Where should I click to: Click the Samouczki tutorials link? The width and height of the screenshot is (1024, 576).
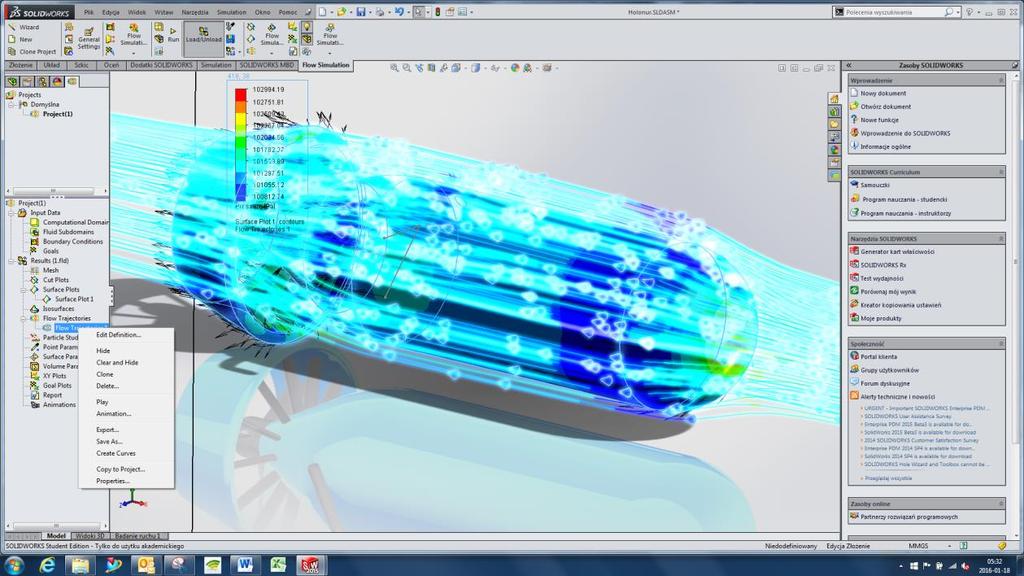click(x=875, y=185)
